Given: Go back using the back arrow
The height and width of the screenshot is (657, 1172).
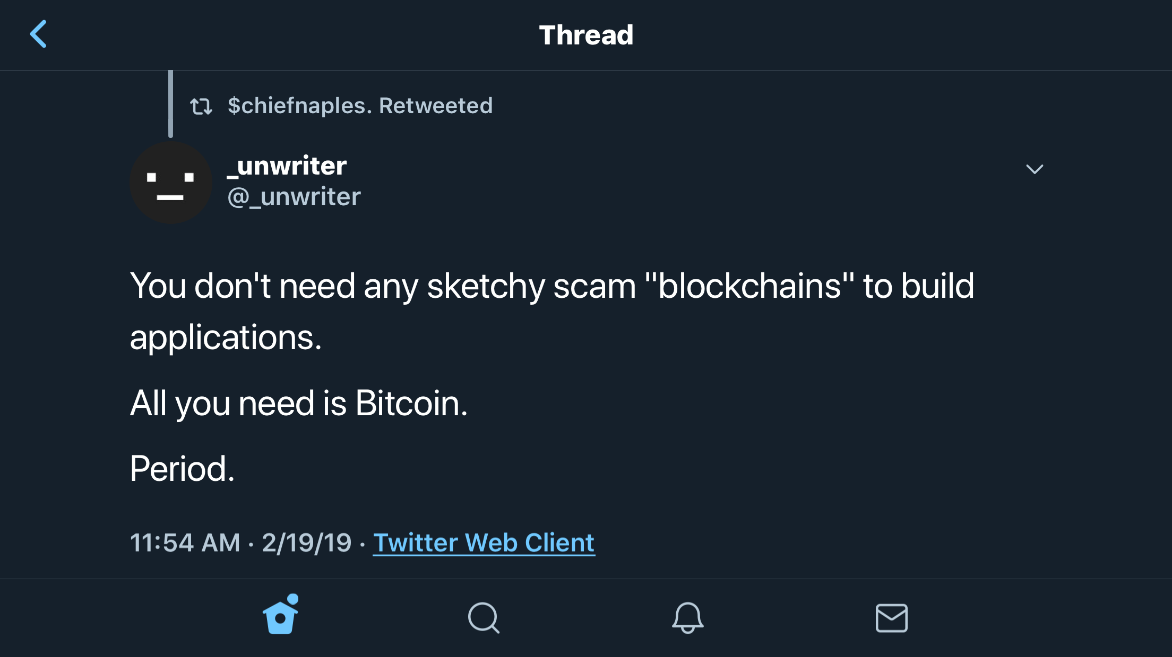Looking at the screenshot, I should coord(38,35).
